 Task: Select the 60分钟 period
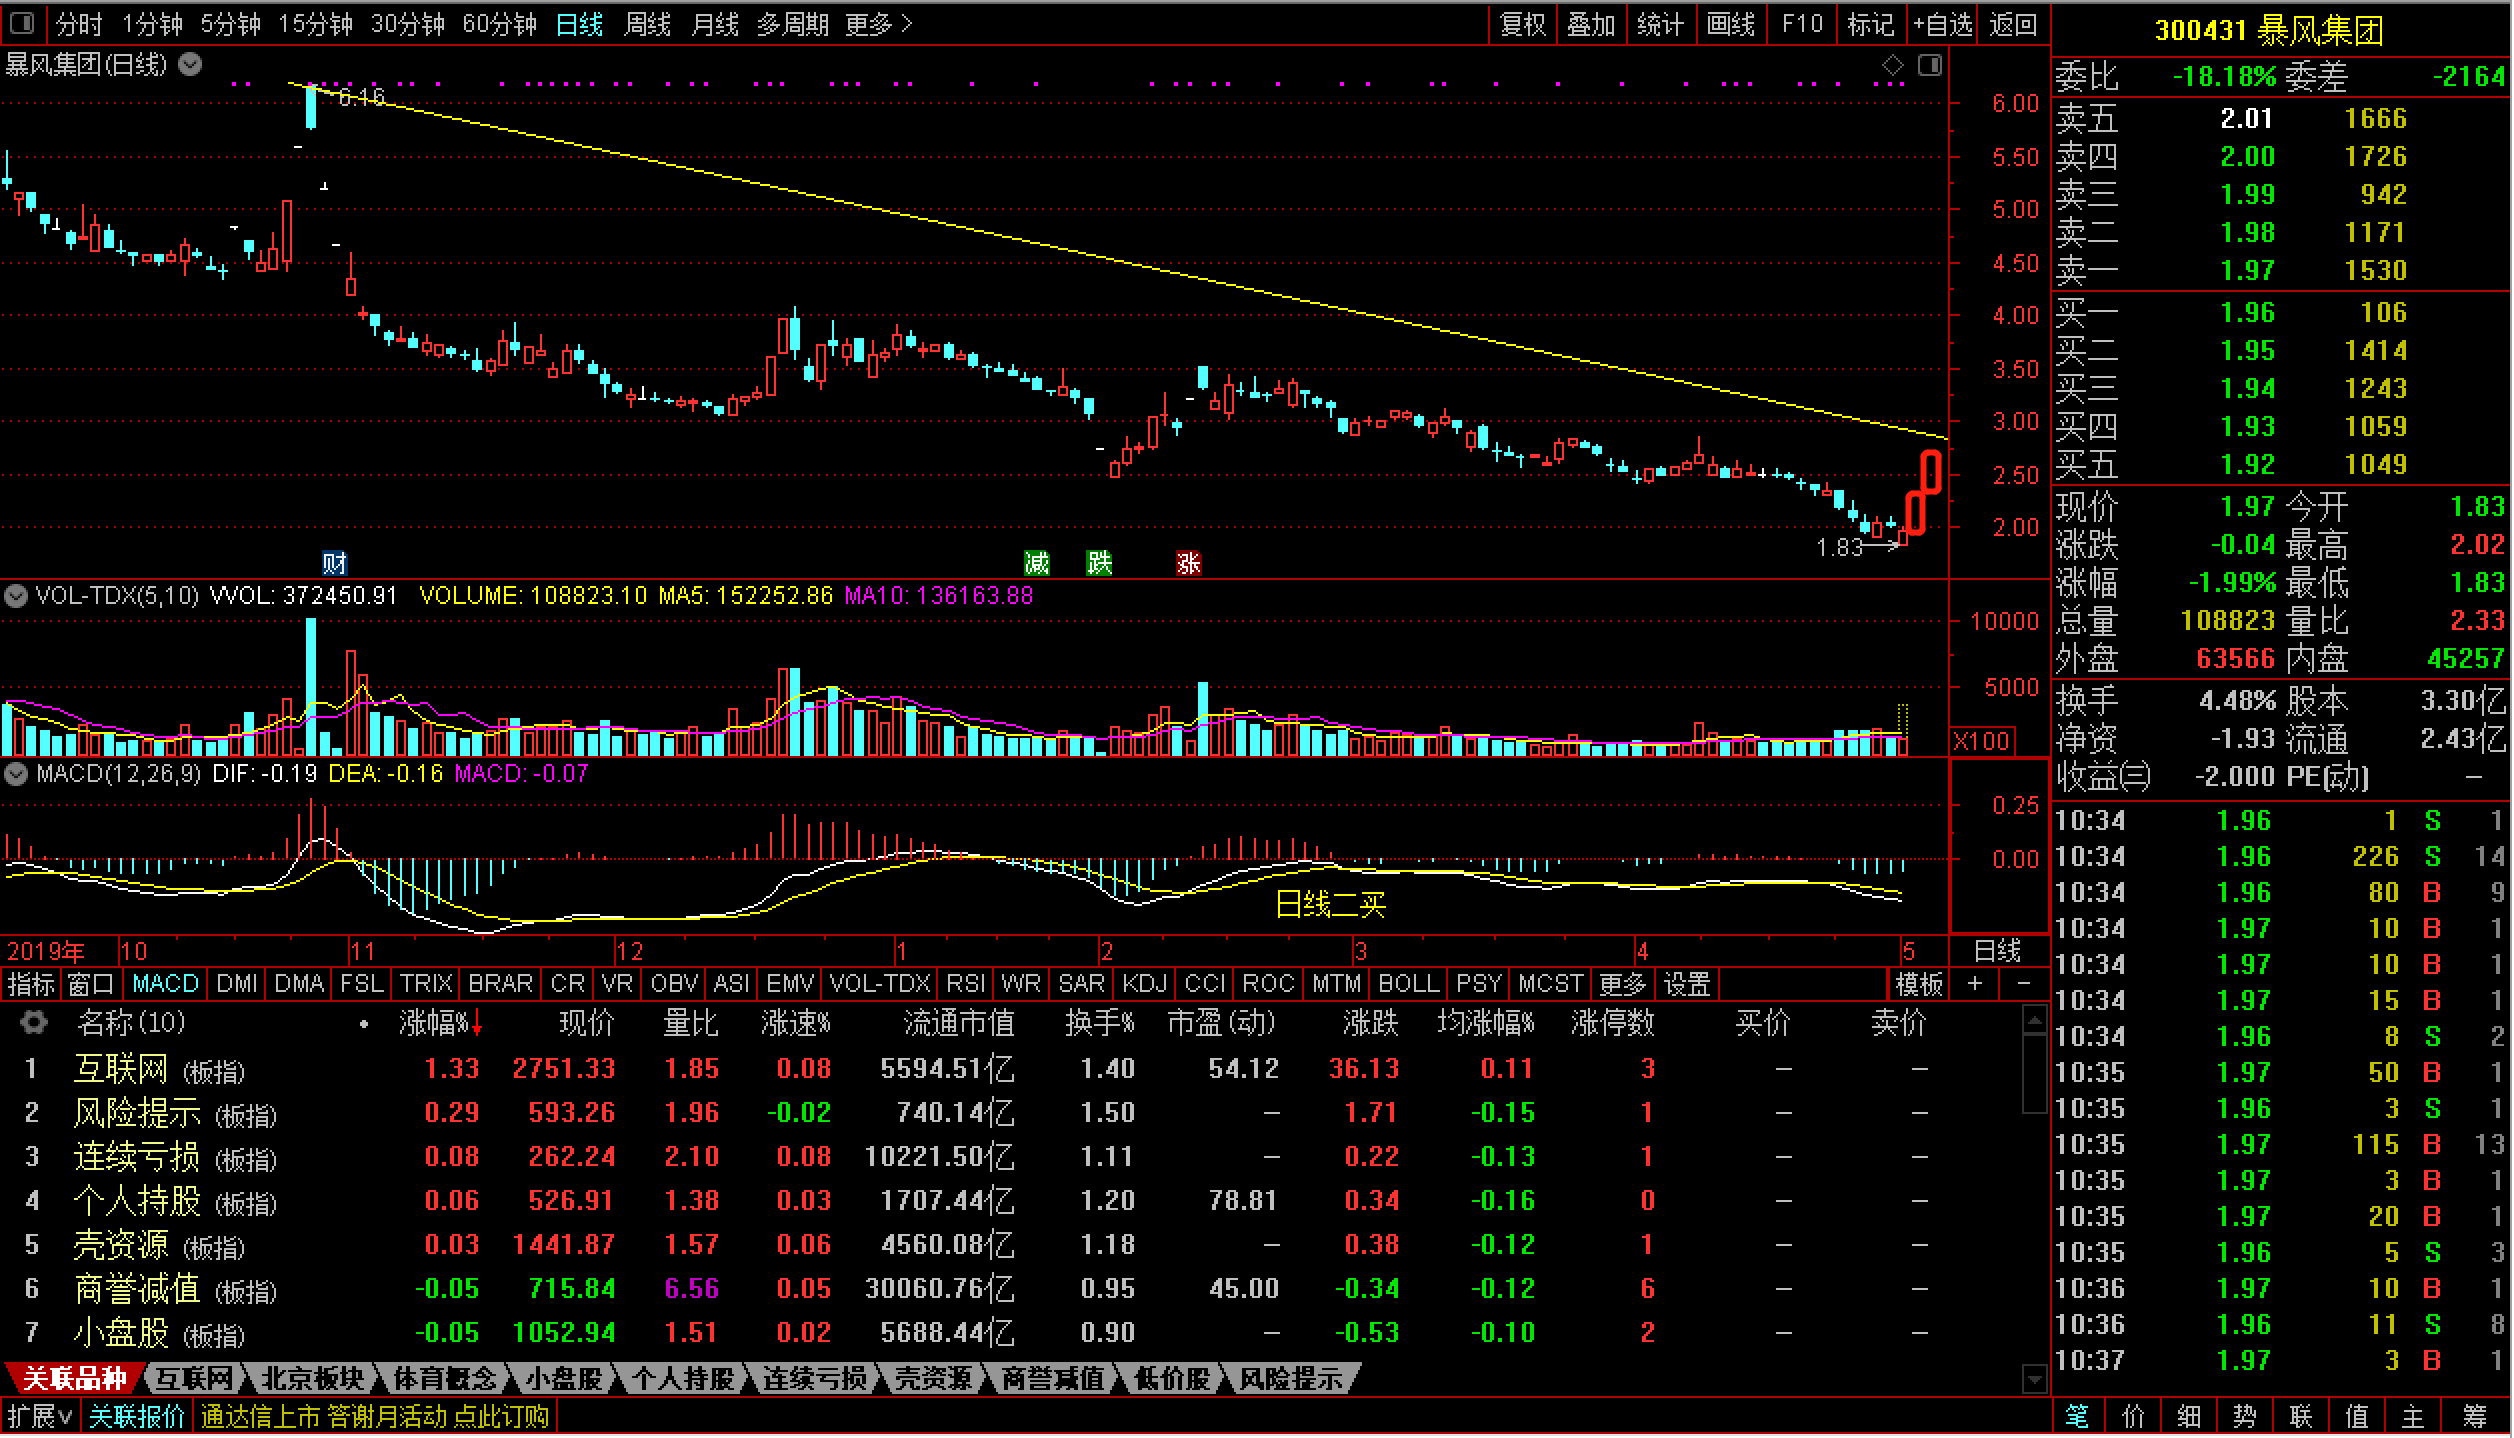[499, 24]
